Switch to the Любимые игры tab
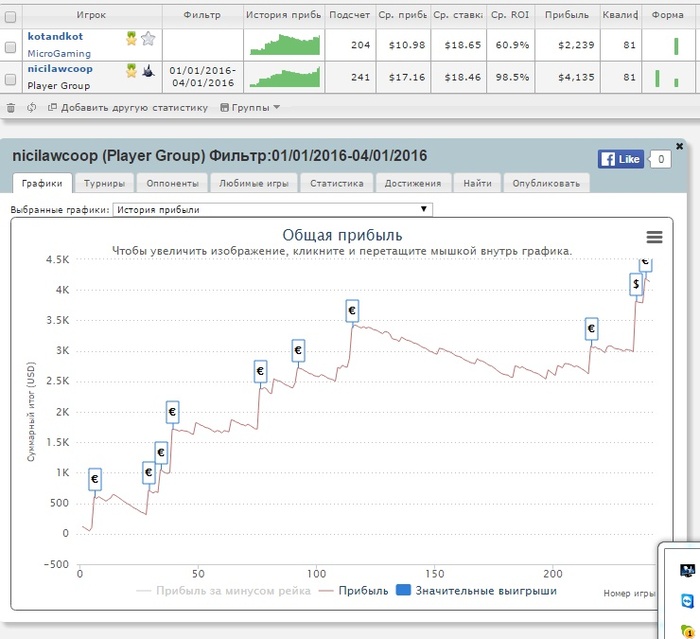 tap(254, 183)
